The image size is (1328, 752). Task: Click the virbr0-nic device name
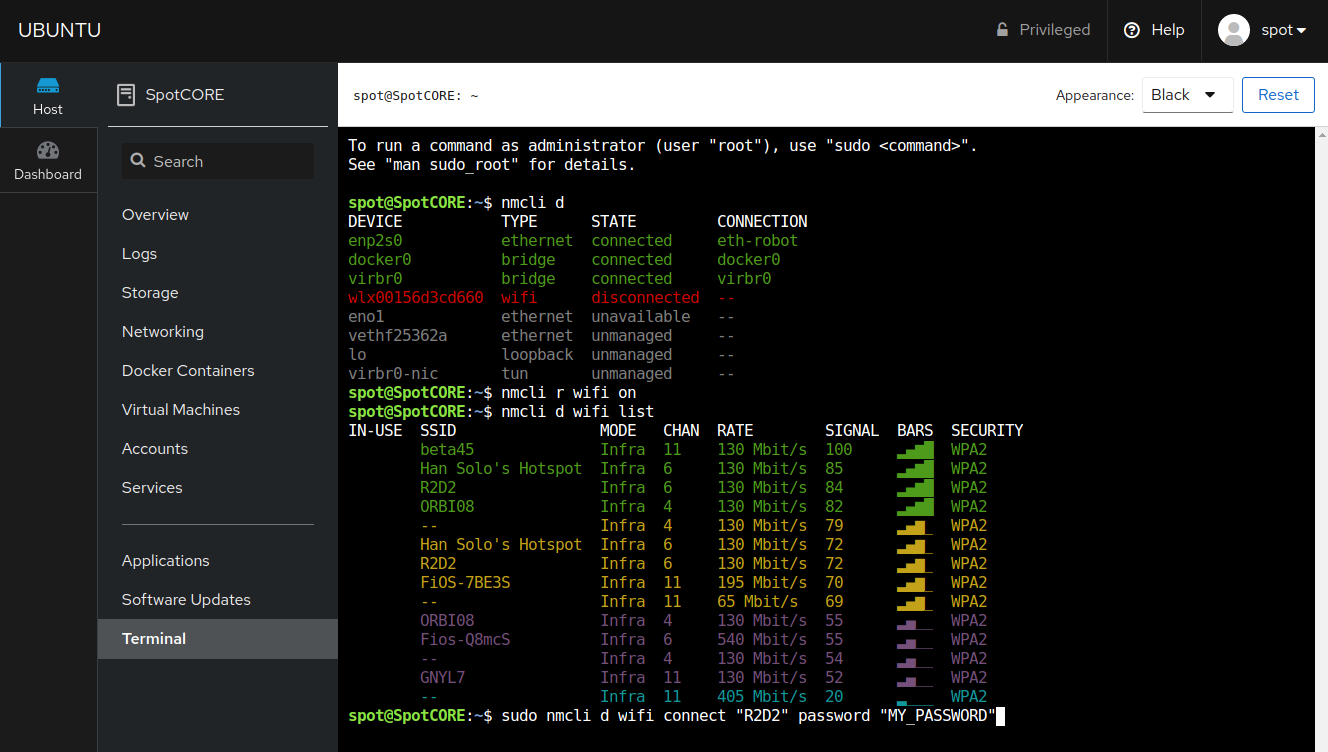coord(393,374)
